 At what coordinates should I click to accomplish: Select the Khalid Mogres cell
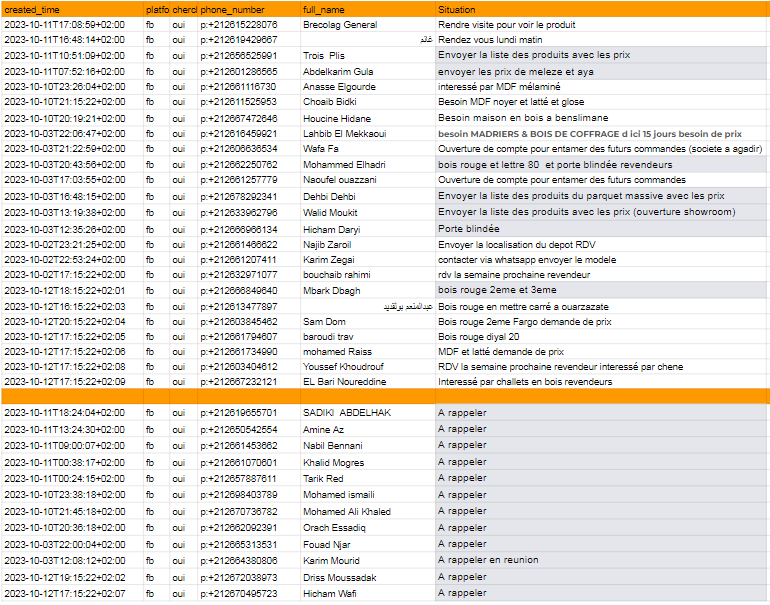(x=368, y=463)
